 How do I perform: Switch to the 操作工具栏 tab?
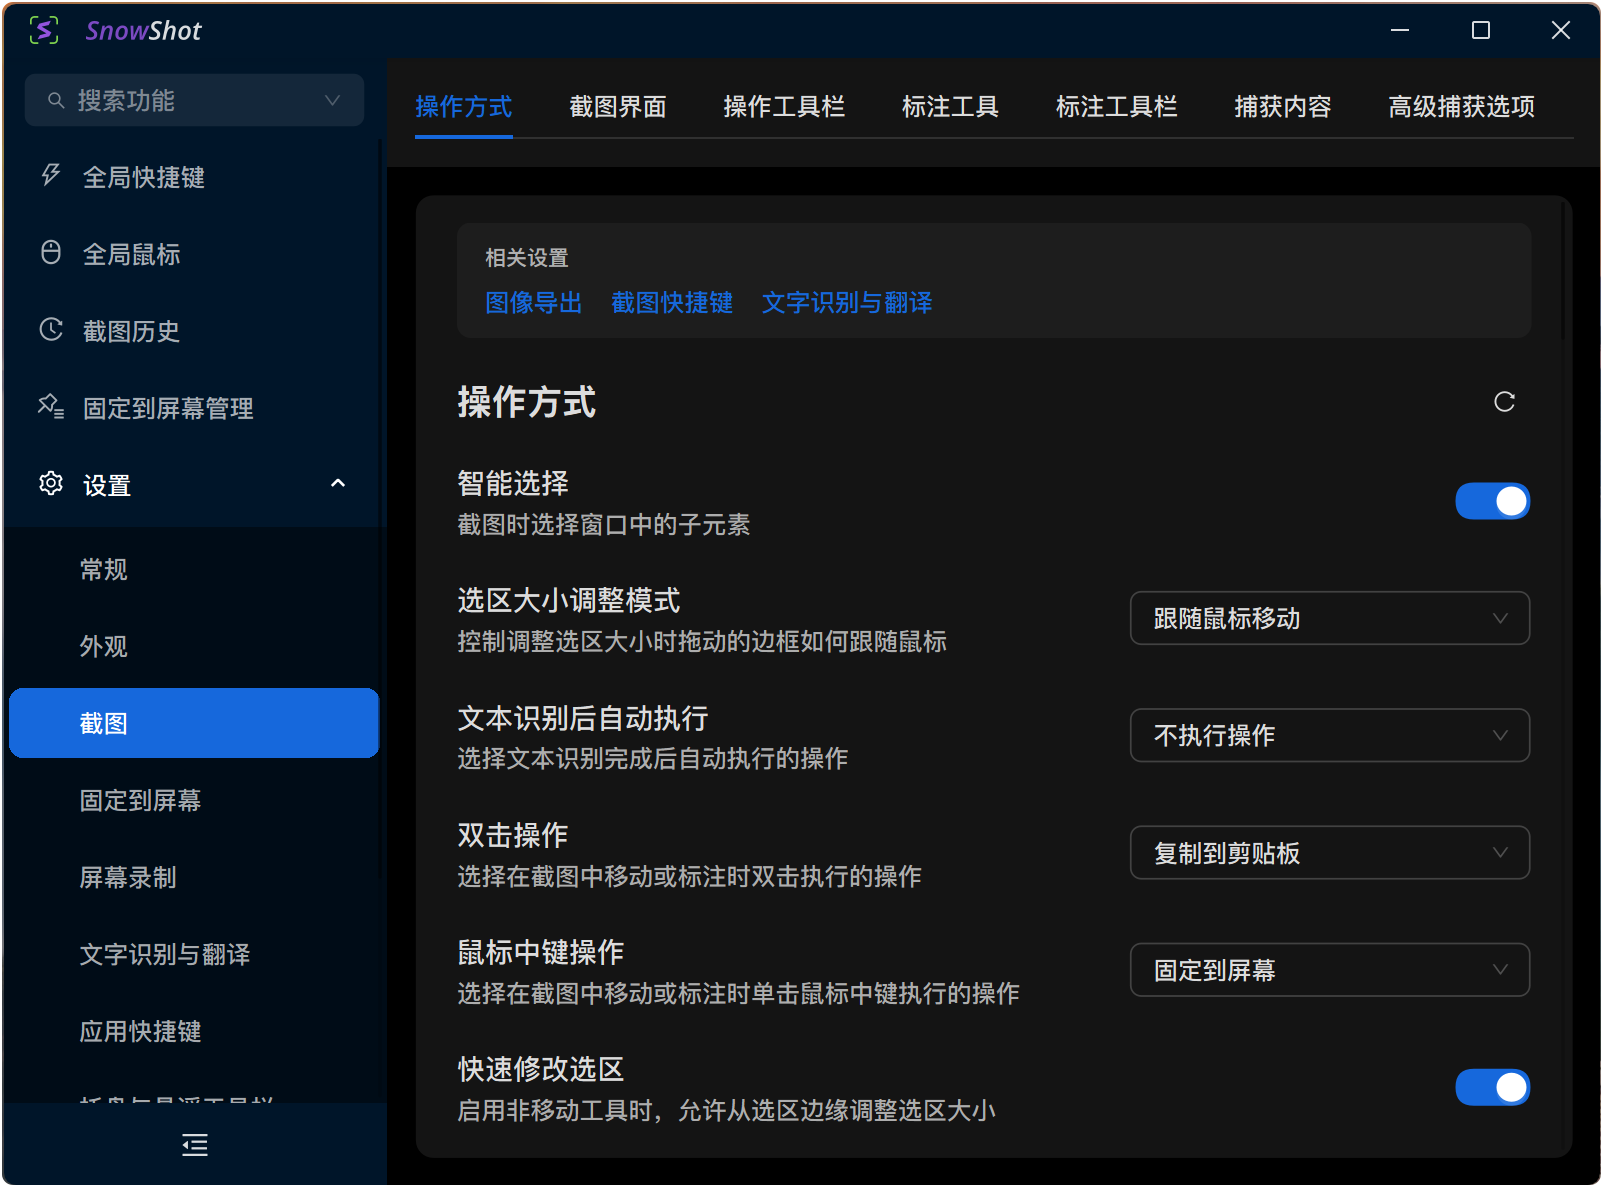click(784, 106)
